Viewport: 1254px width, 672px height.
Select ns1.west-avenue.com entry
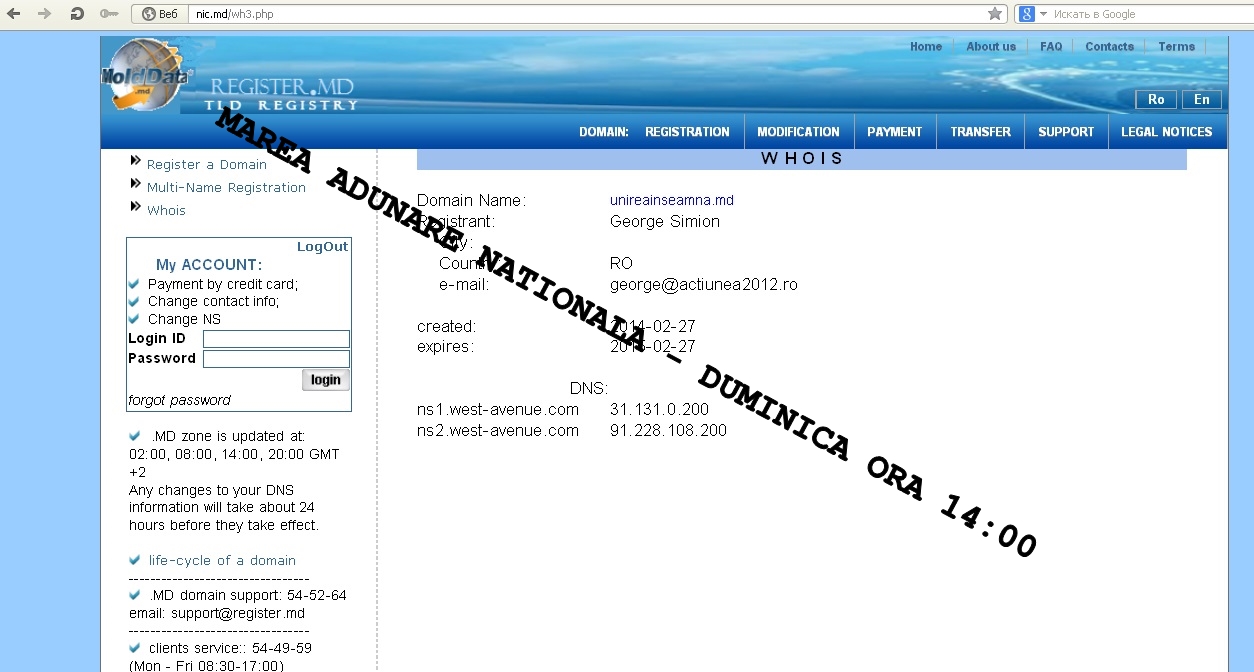coord(498,410)
